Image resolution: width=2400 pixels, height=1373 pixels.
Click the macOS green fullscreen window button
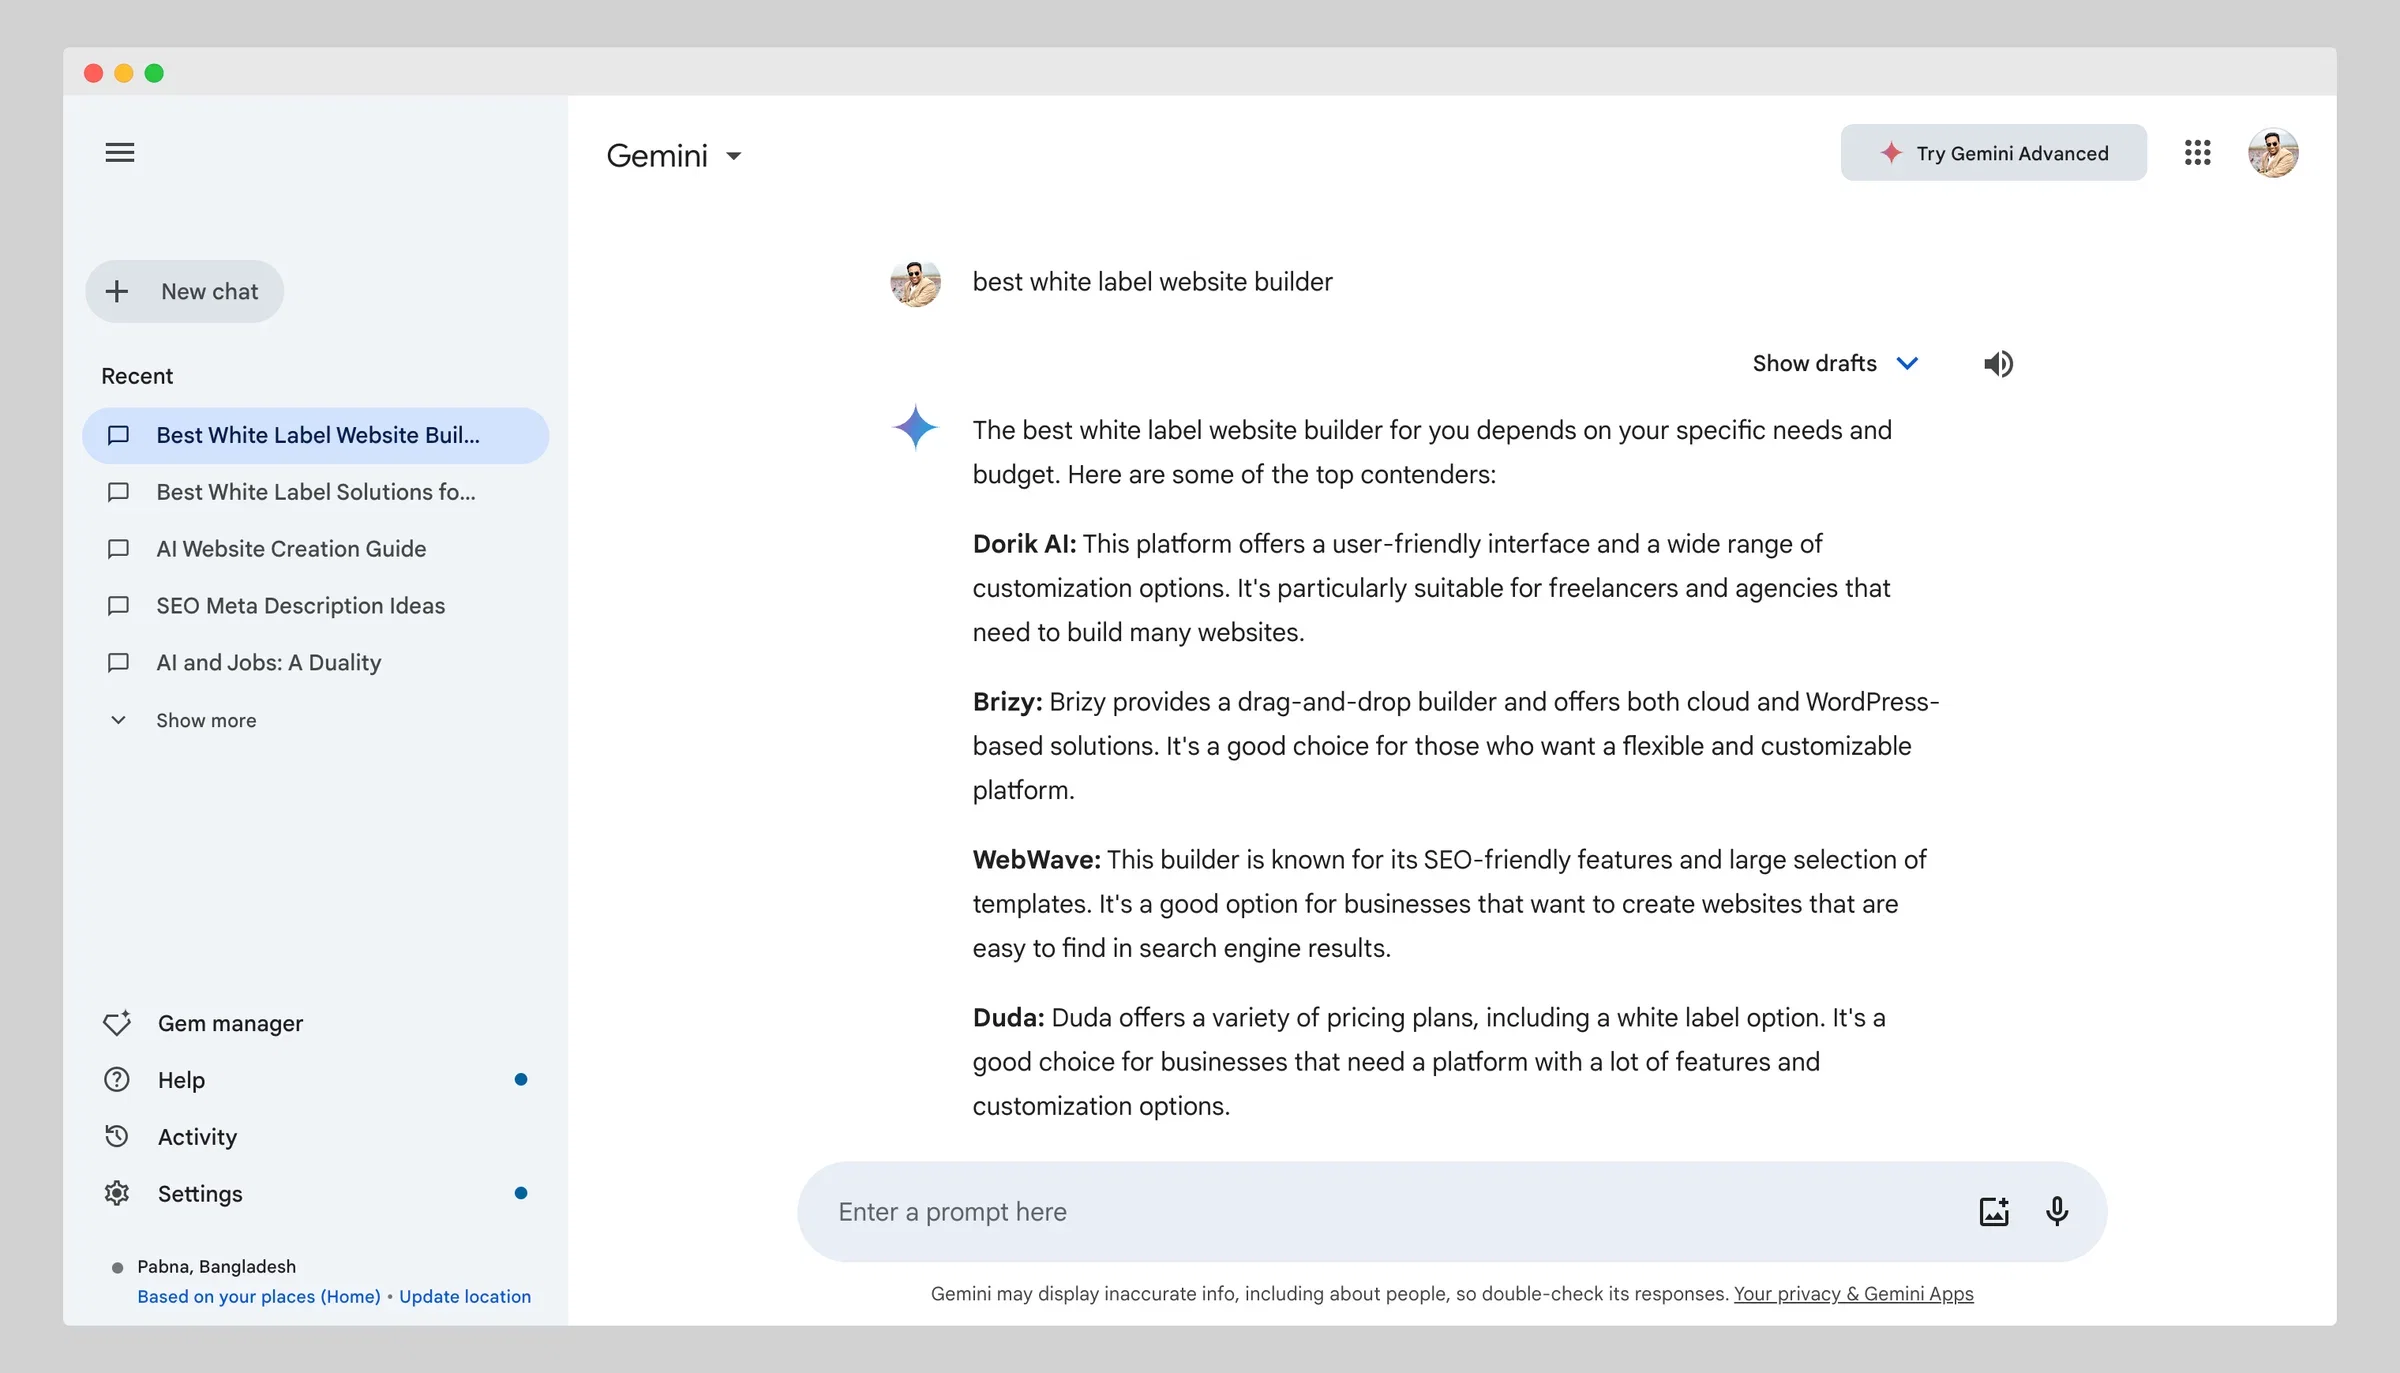click(x=154, y=73)
